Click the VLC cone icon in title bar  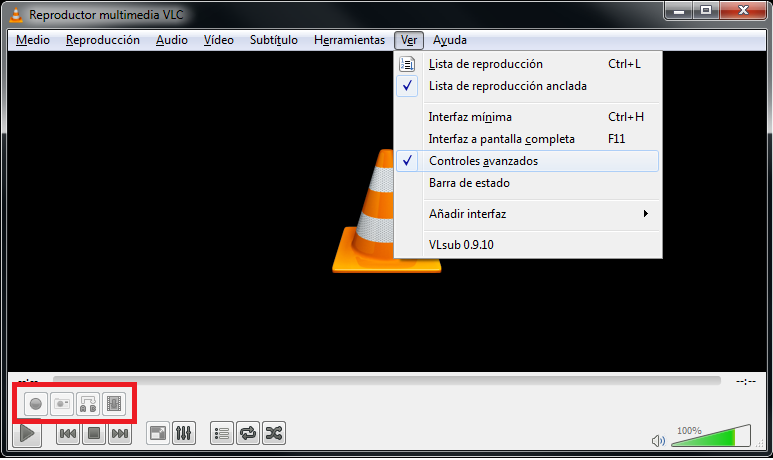pos(16,15)
